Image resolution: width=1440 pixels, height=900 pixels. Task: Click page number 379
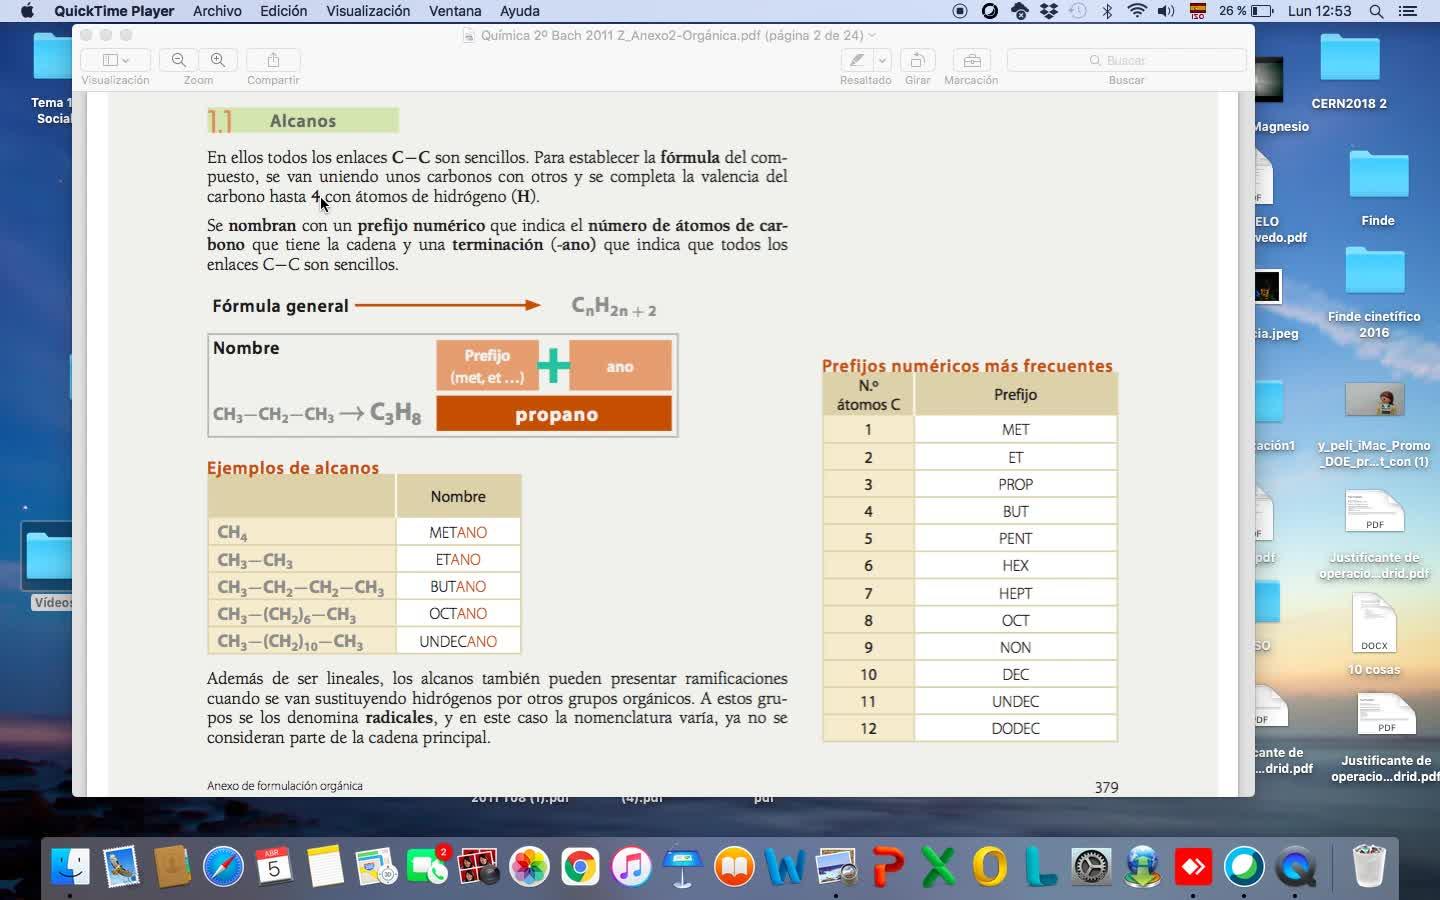pyautogui.click(x=1106, y=787)
